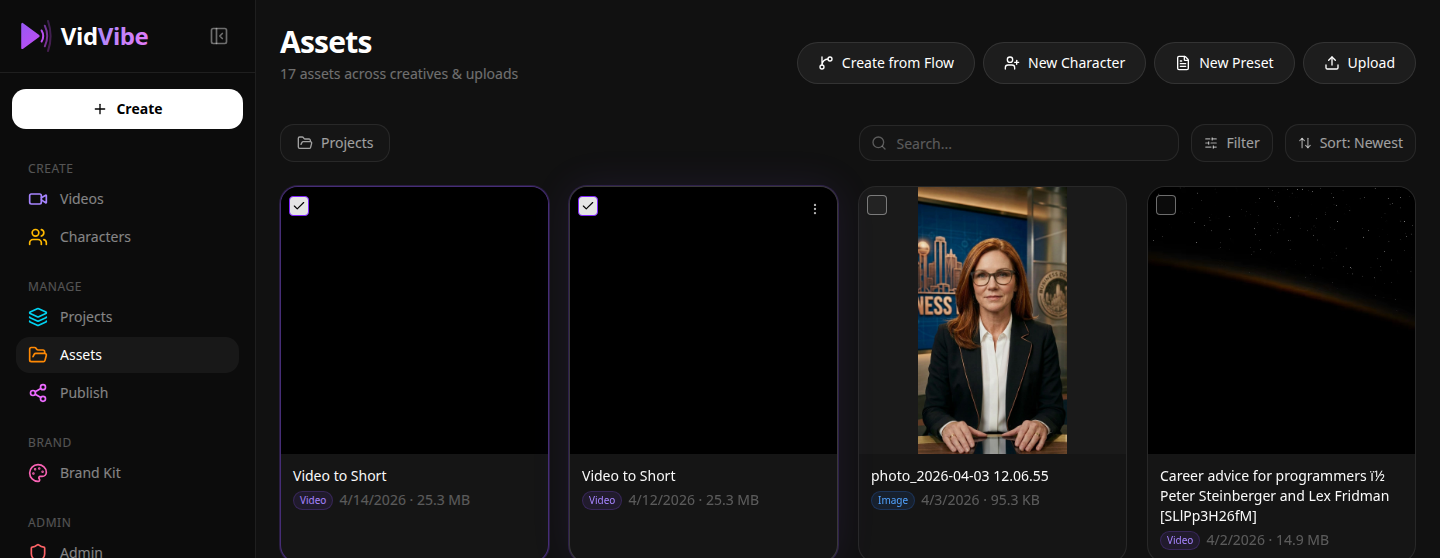Click the document icon in New Preset
Screen dimensions: 1440x558
1183,63
